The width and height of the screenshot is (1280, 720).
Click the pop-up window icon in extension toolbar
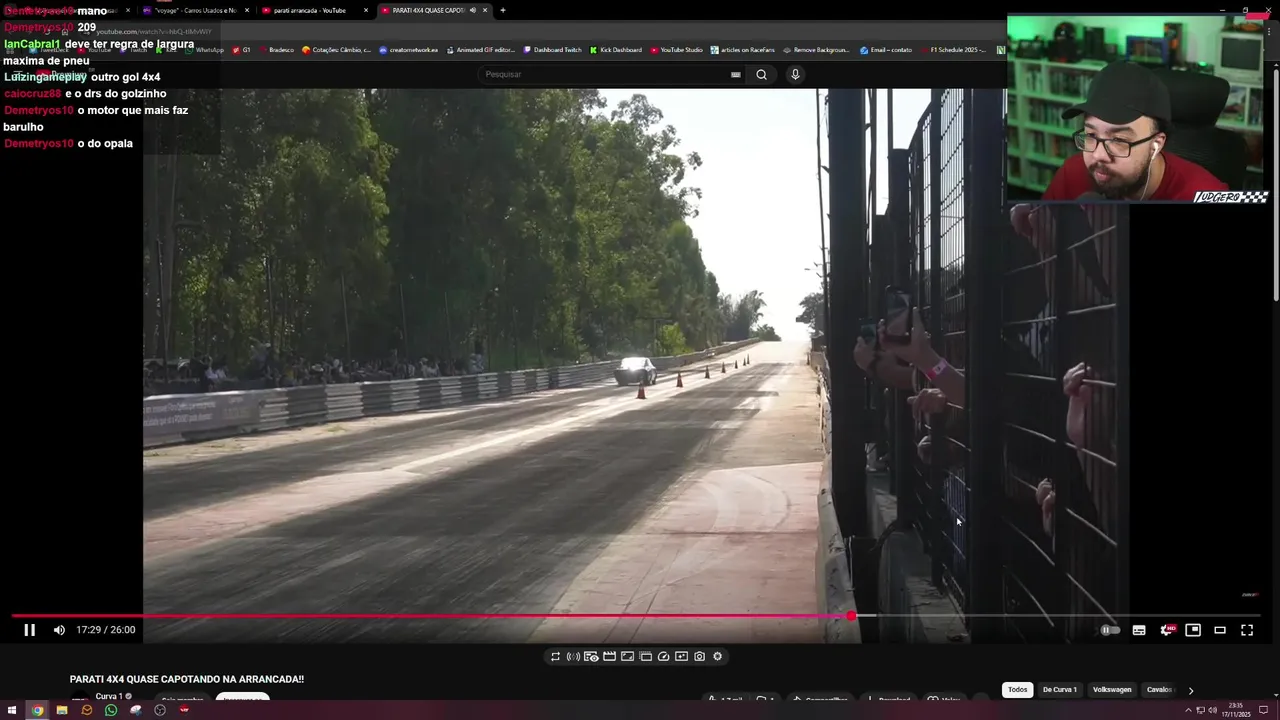coord(645,657)
